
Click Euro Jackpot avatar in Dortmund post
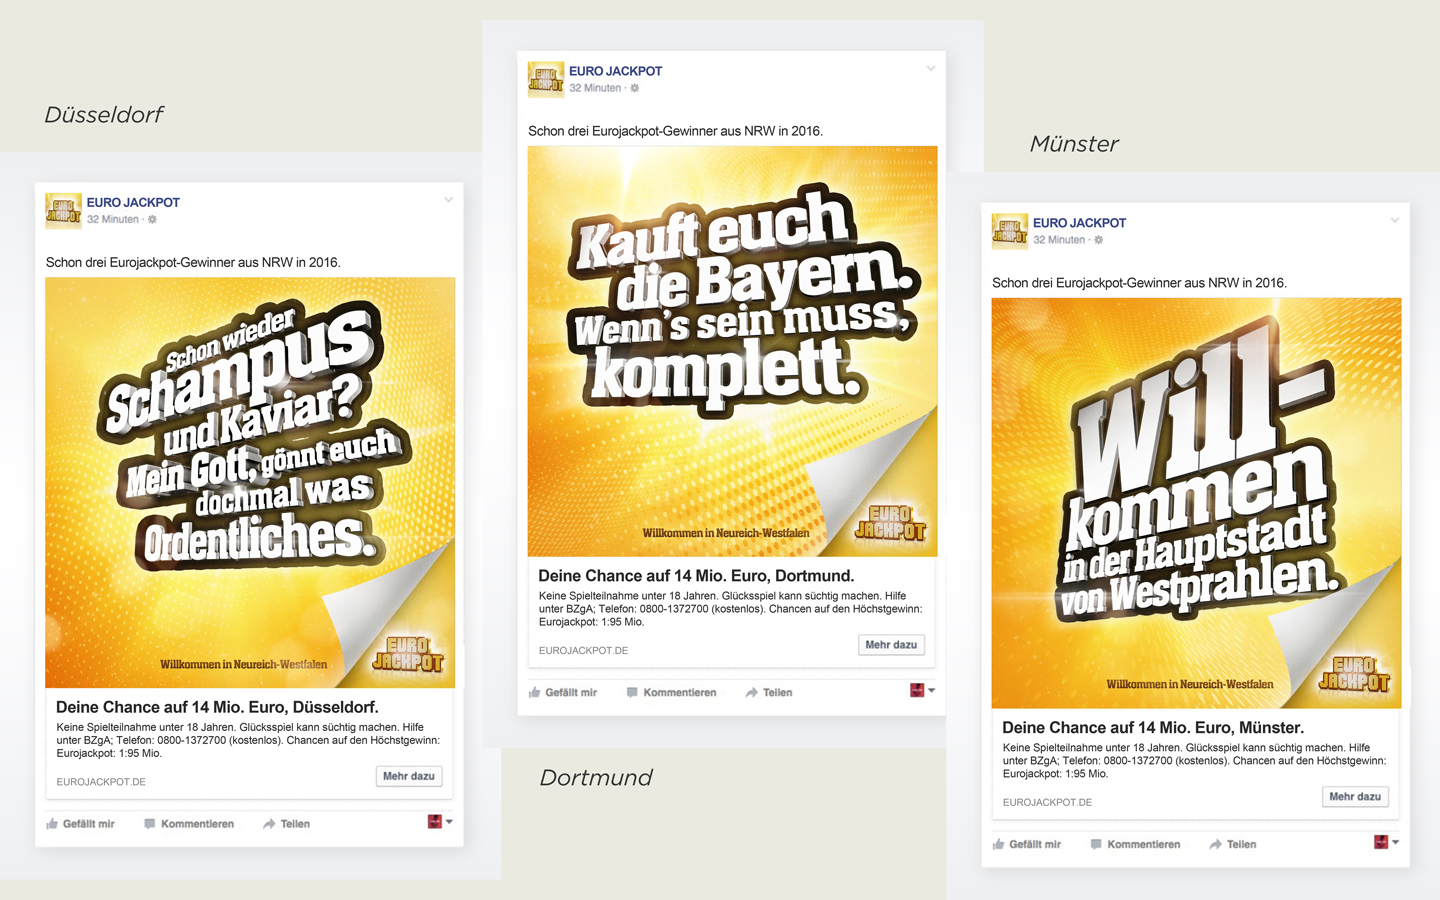coord(546,79)
